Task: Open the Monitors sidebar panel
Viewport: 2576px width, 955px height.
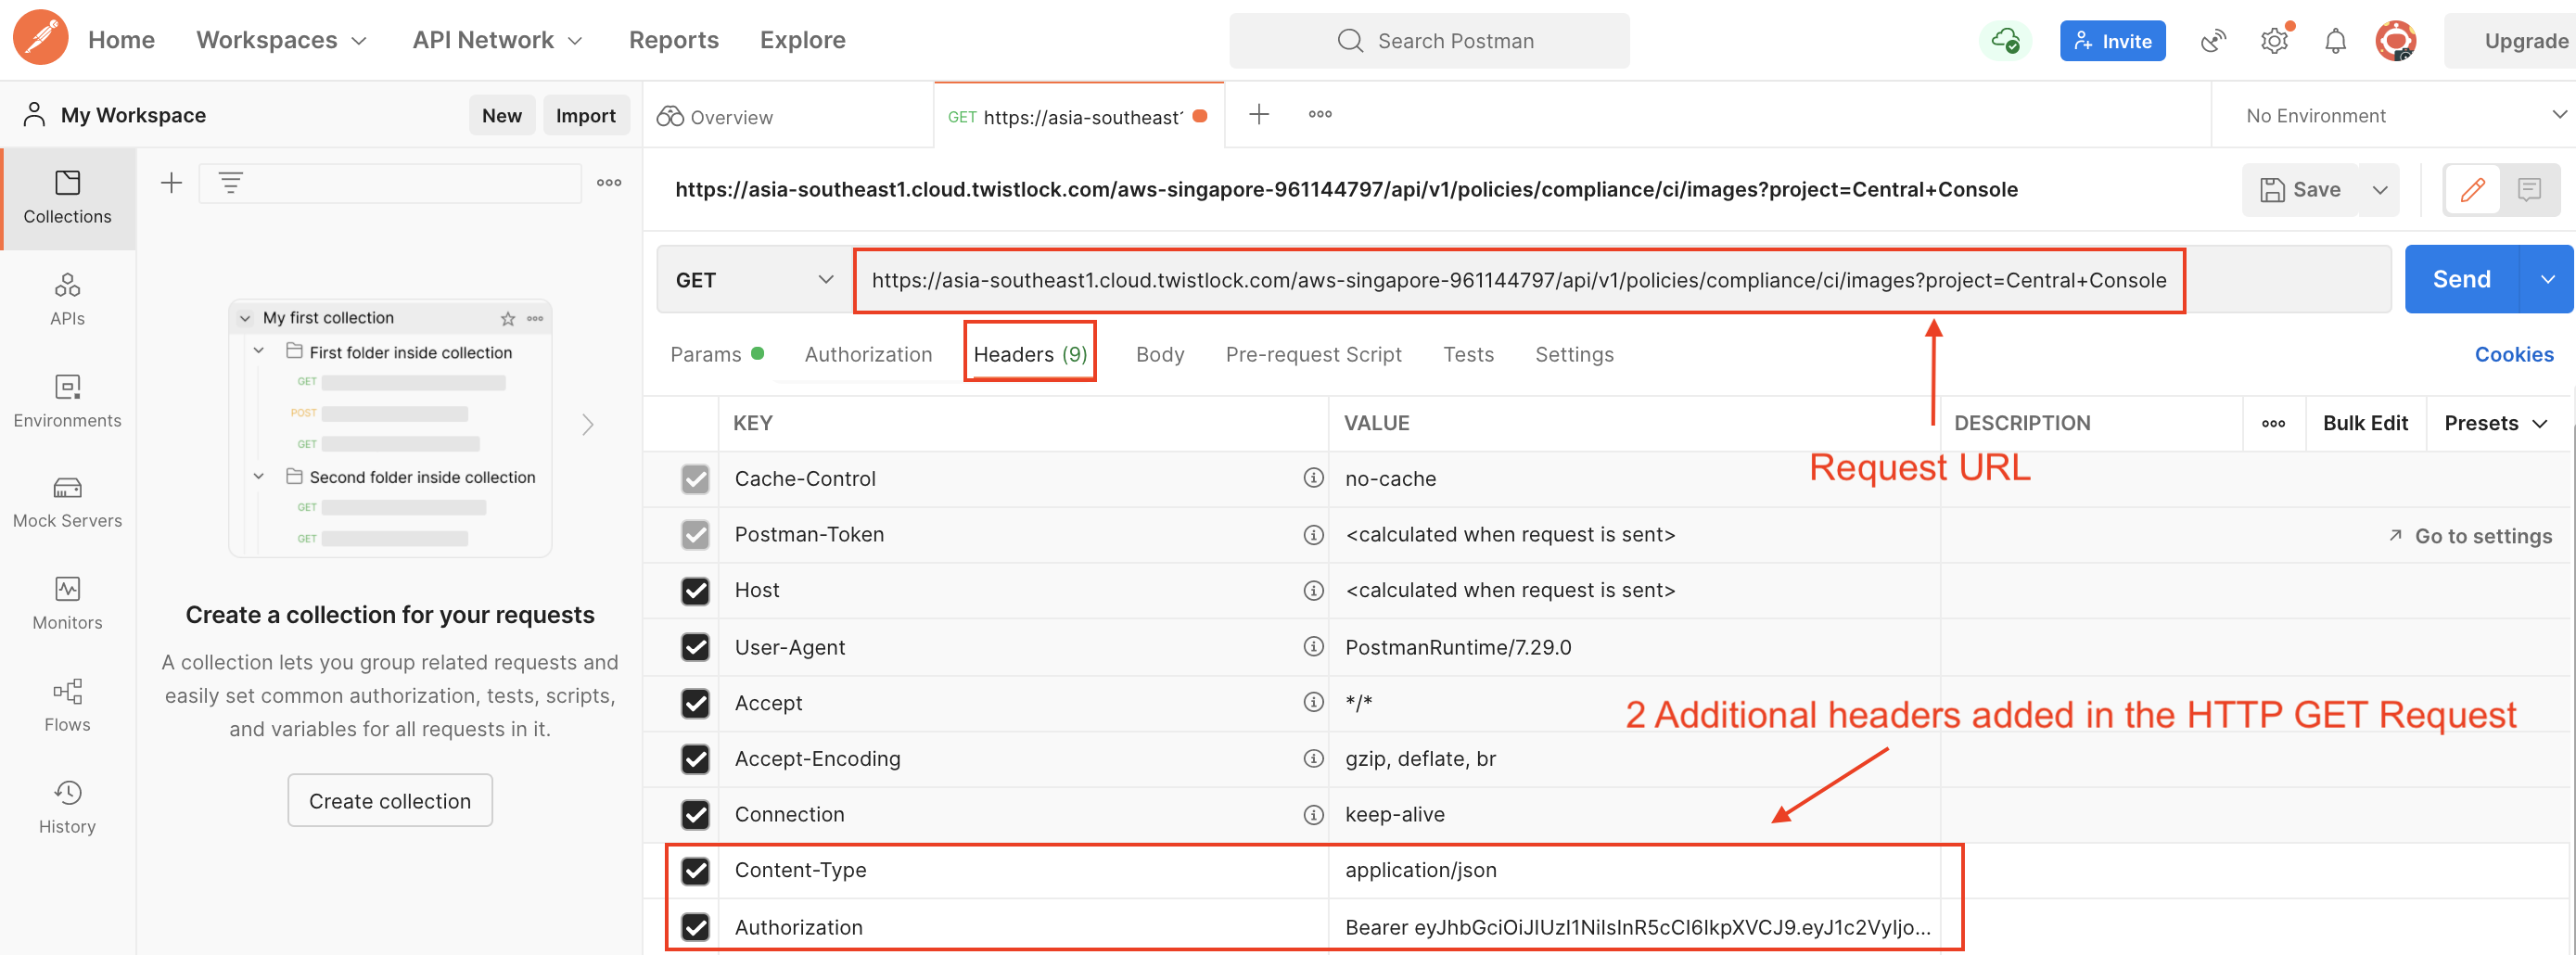Action: [x=67, y=603]
